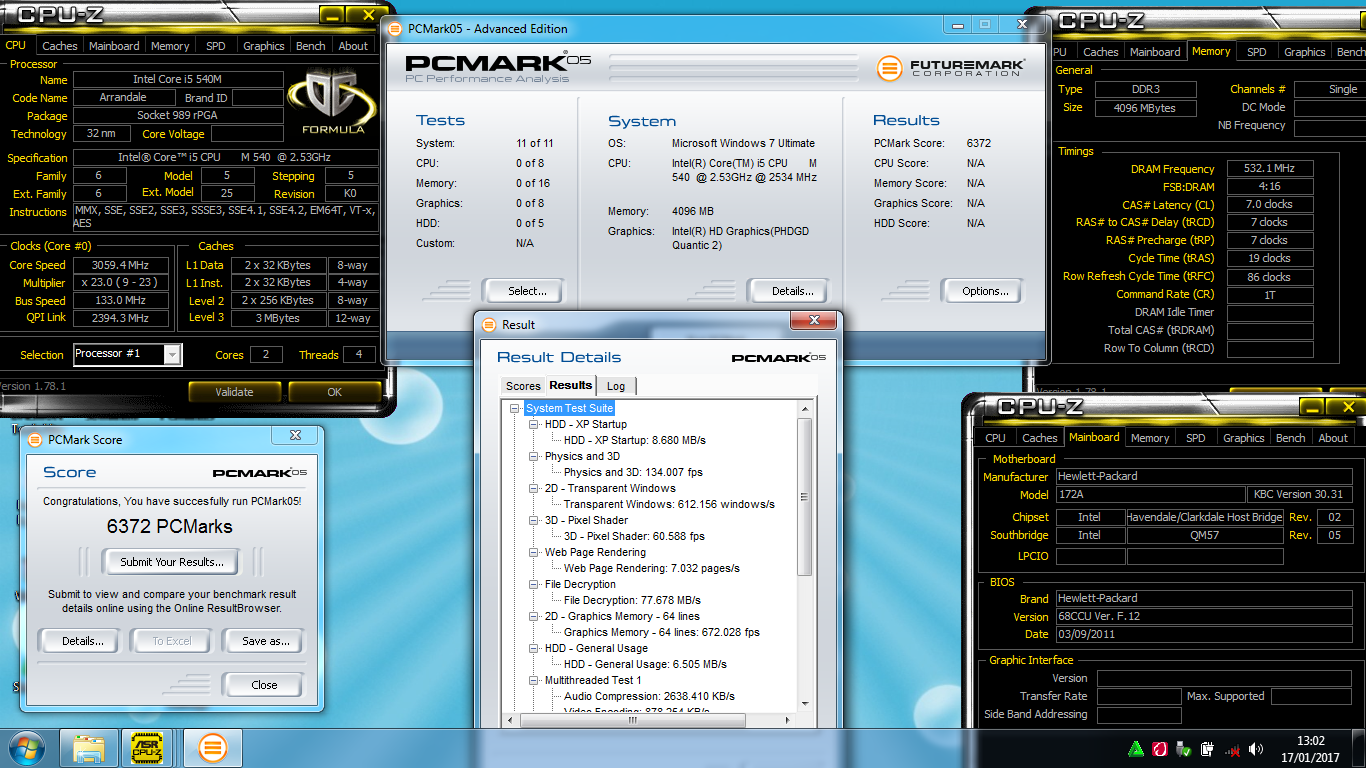Collapse the Multithreaded Test 1 node

pos(535,680)
